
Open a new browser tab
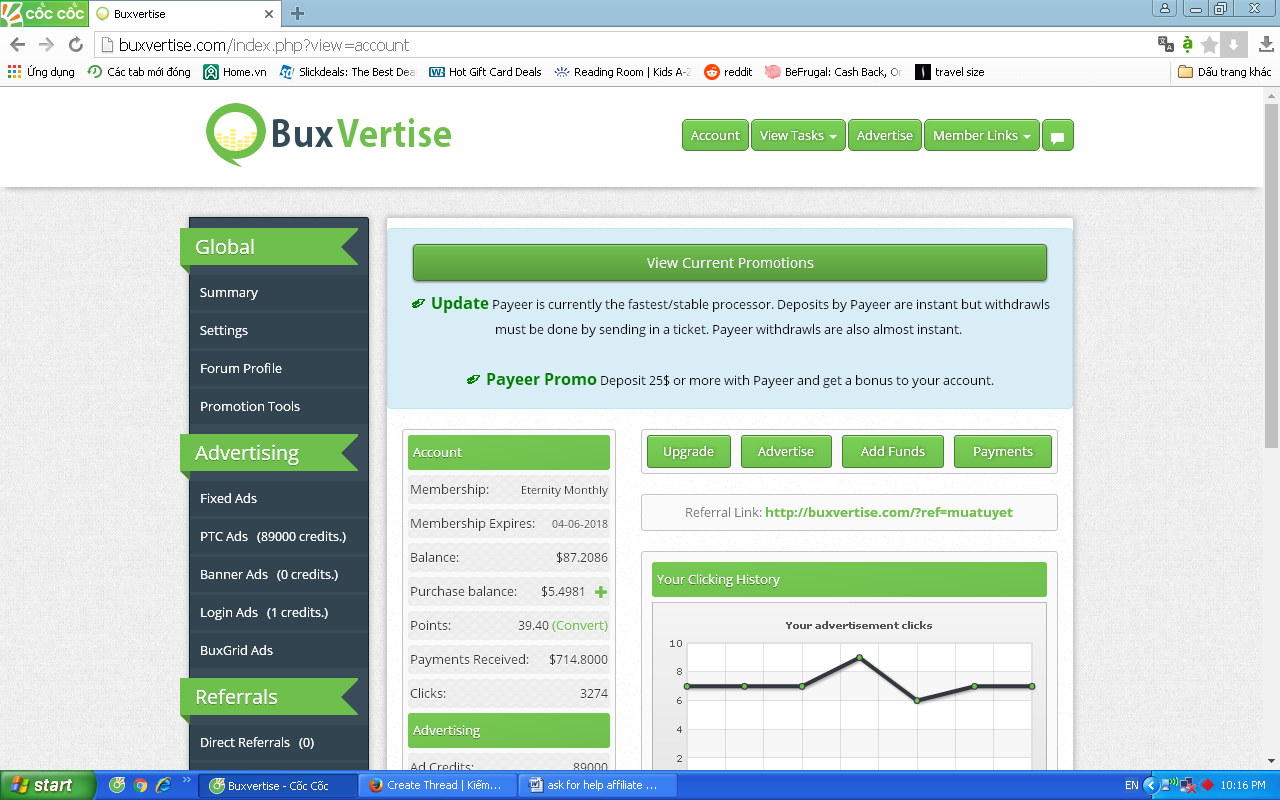click(x=297, y=14)
